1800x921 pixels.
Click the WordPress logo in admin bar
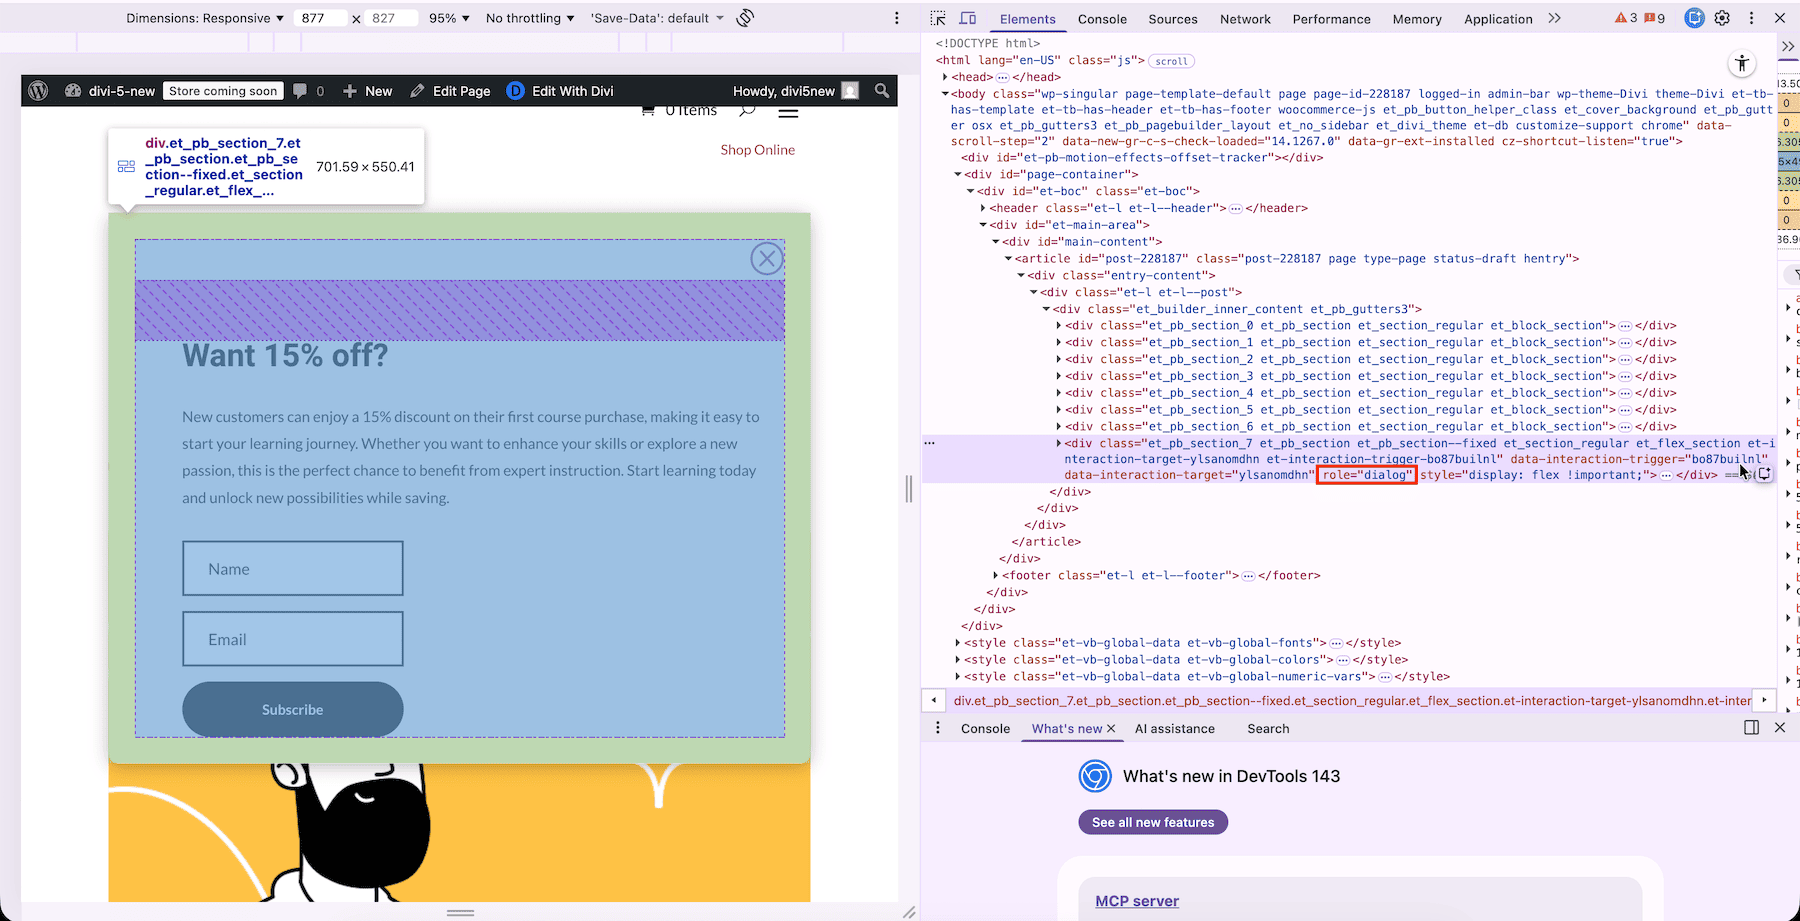pyautogui.click(x=38, y=91)
